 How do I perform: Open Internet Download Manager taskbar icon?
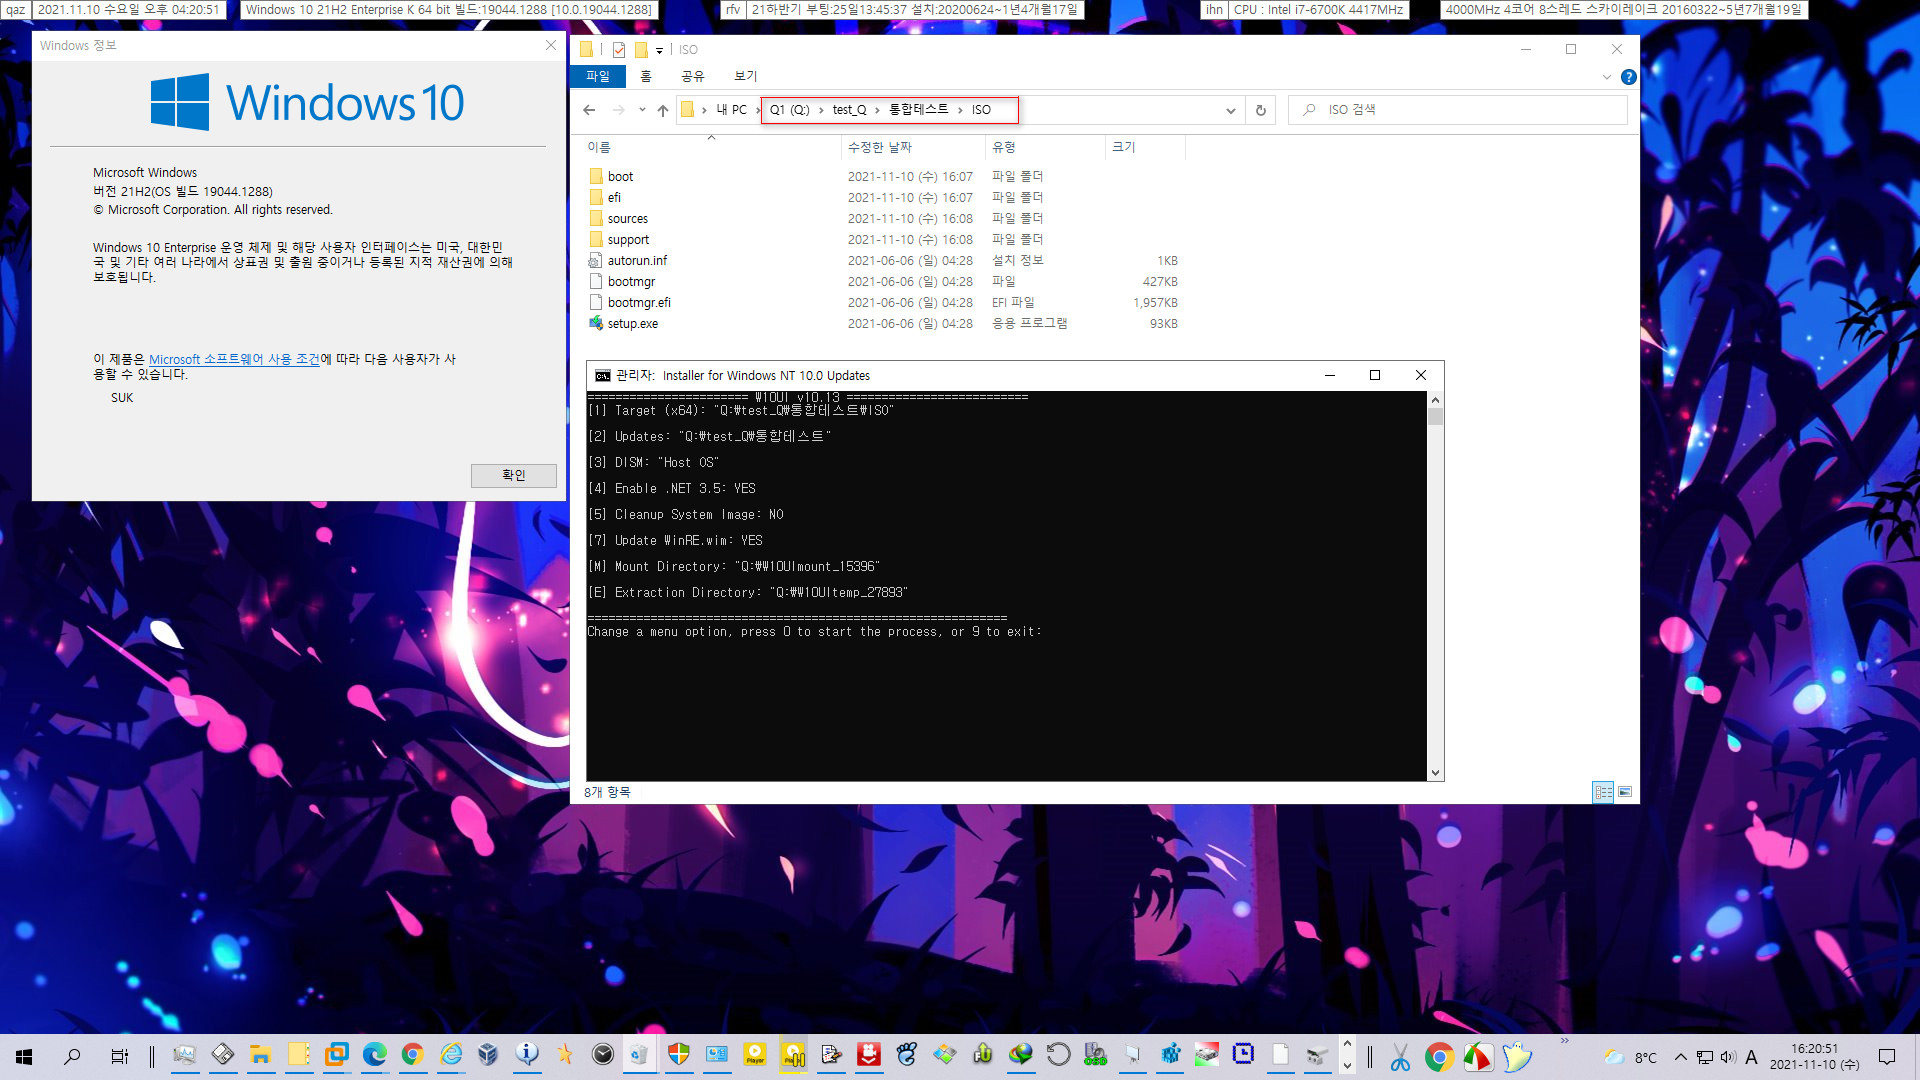[x=1020, y=1055]
